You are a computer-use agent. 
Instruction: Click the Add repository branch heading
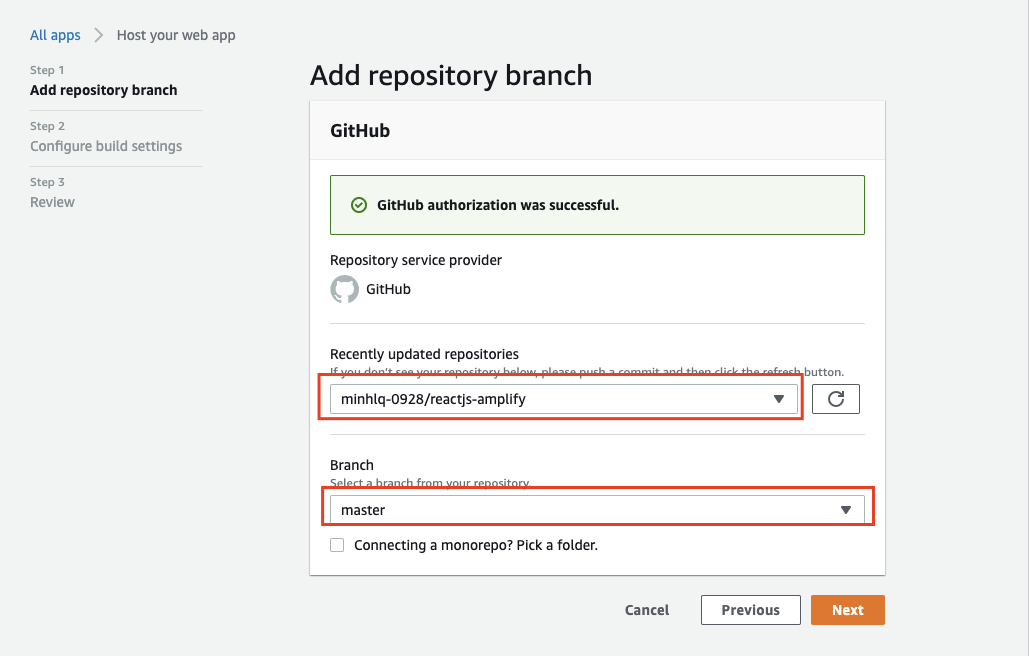pyautogui.click(x=451, y=75)
